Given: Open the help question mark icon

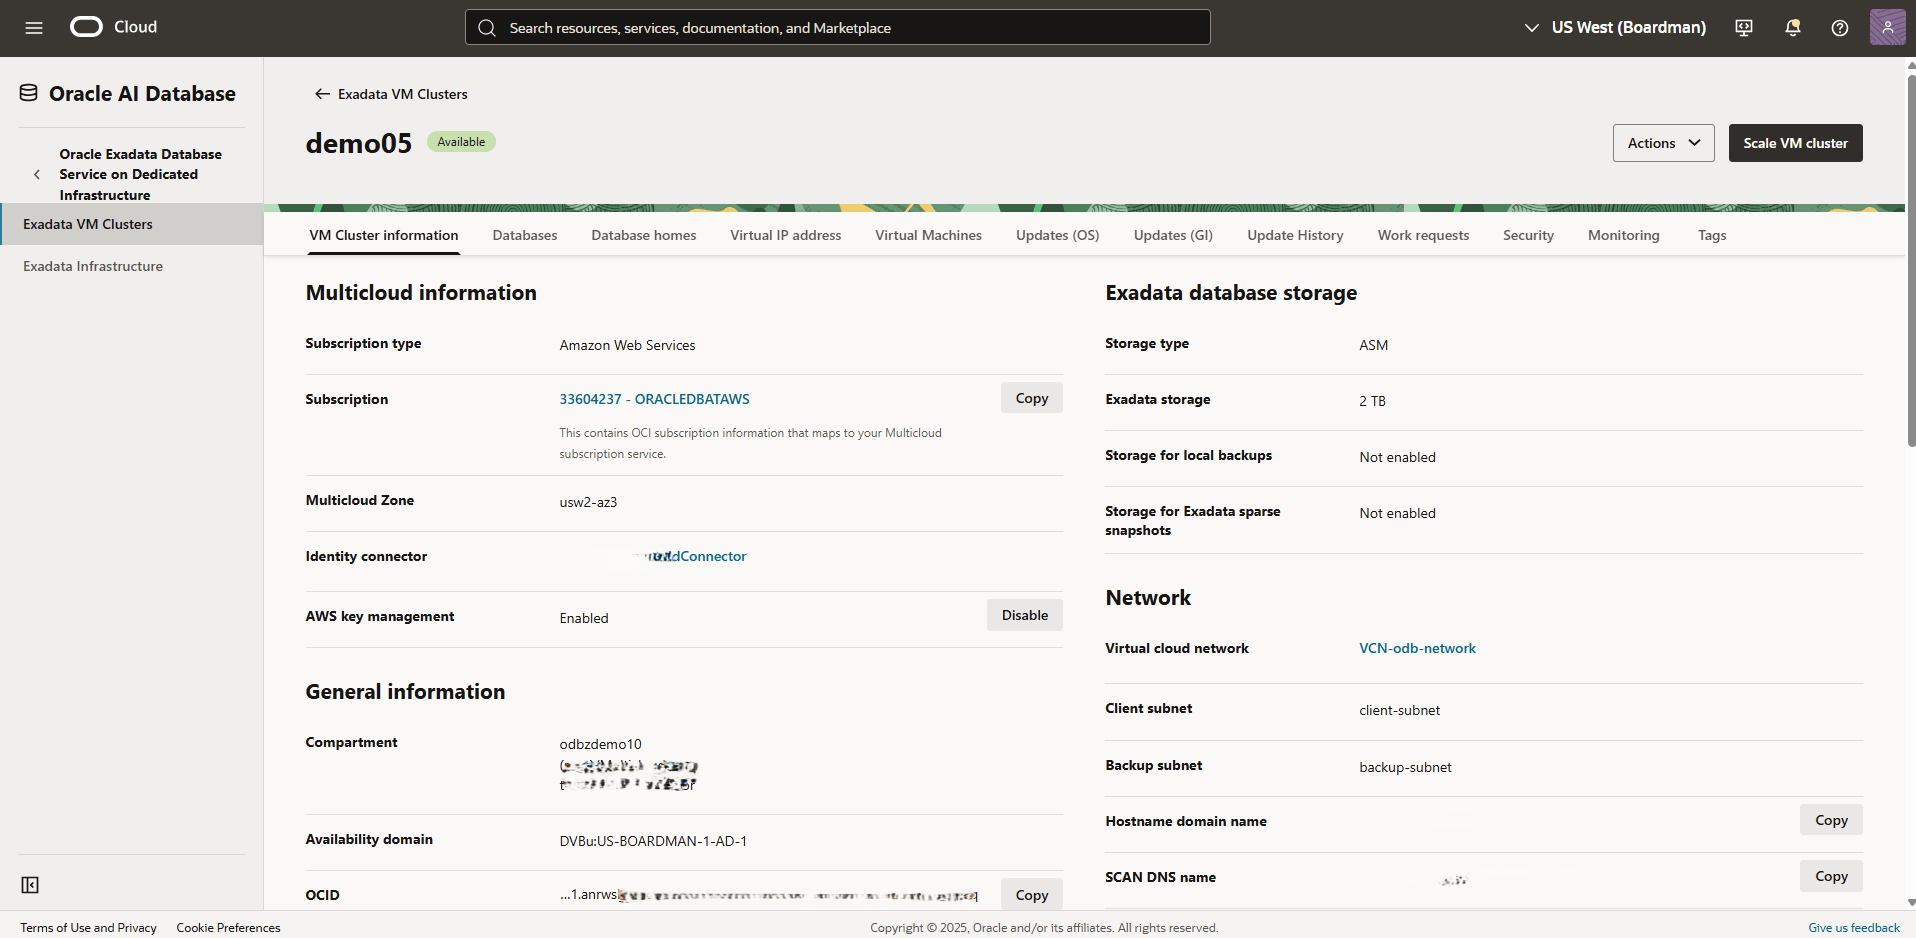Looking at the screenshot, I should tap(1840, 27).
